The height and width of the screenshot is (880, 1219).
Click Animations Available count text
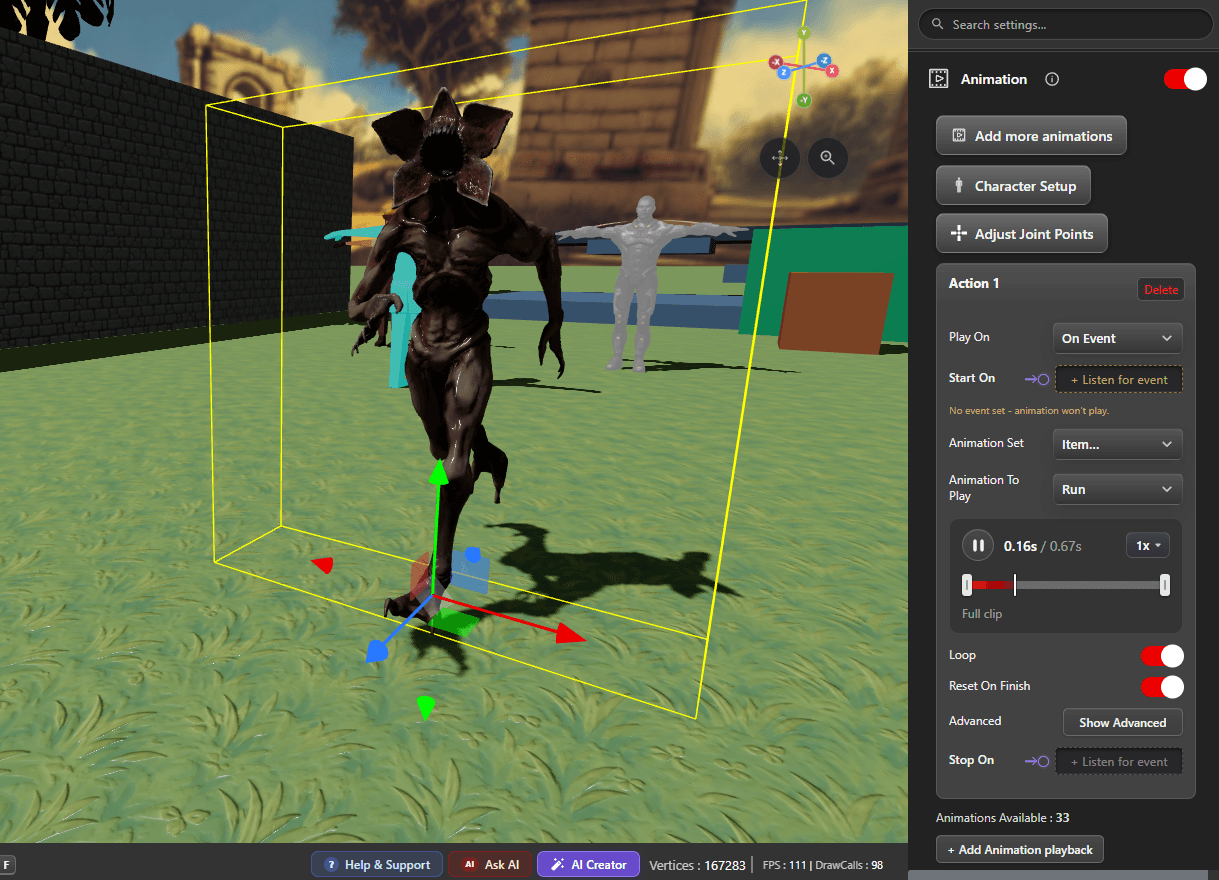[1002, 818]
